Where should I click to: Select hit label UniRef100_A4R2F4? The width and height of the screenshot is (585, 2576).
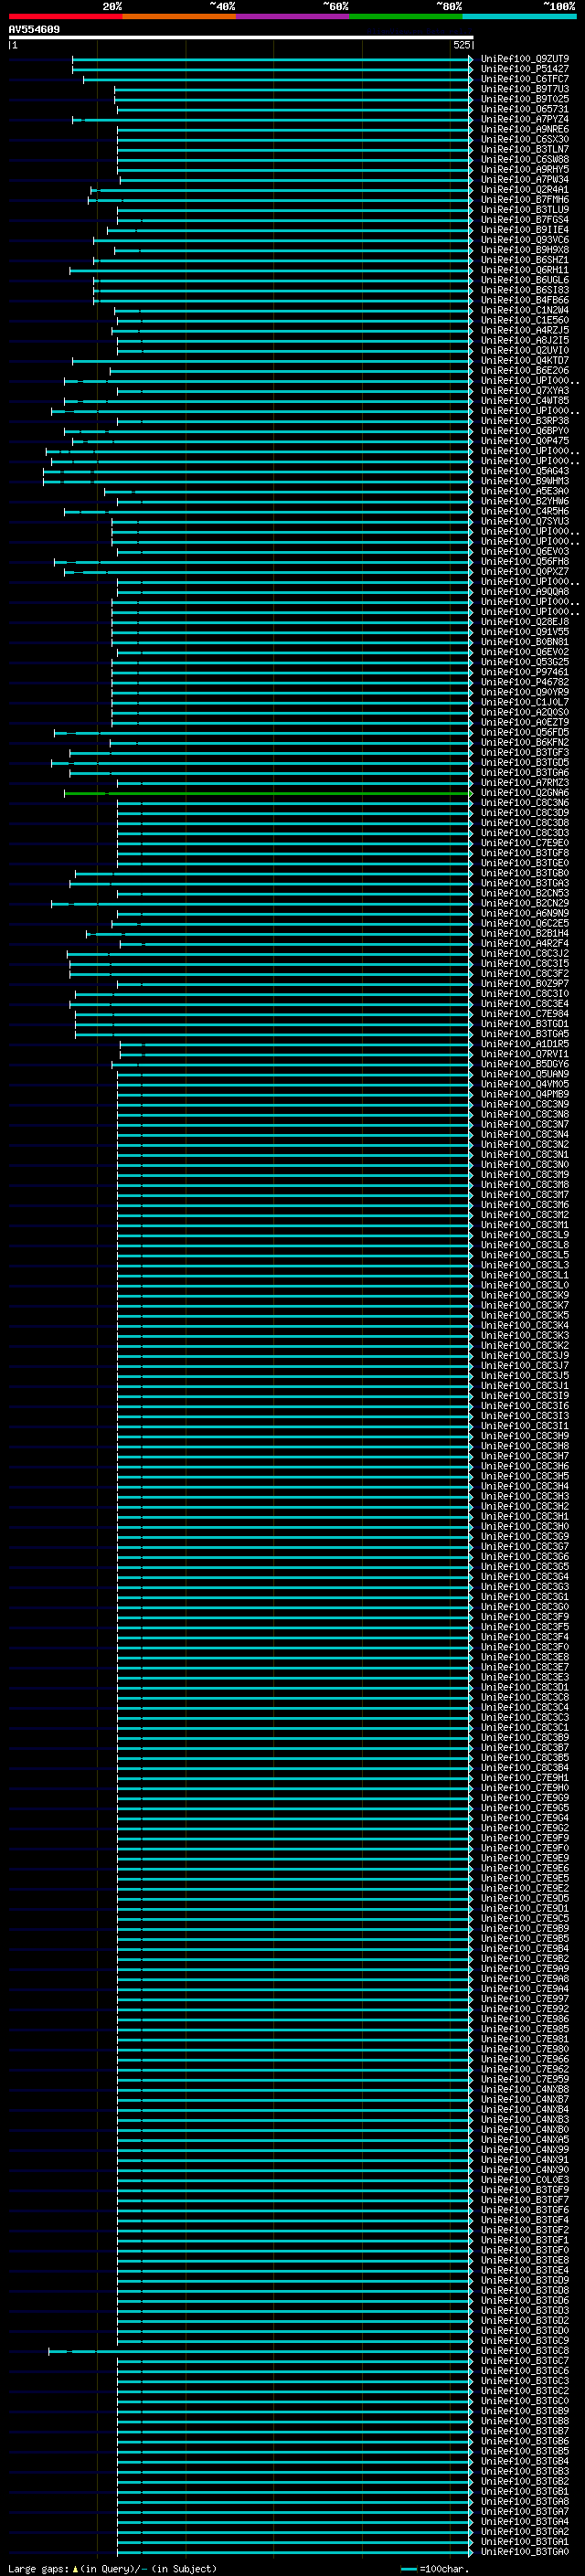[x=525, y=943]
